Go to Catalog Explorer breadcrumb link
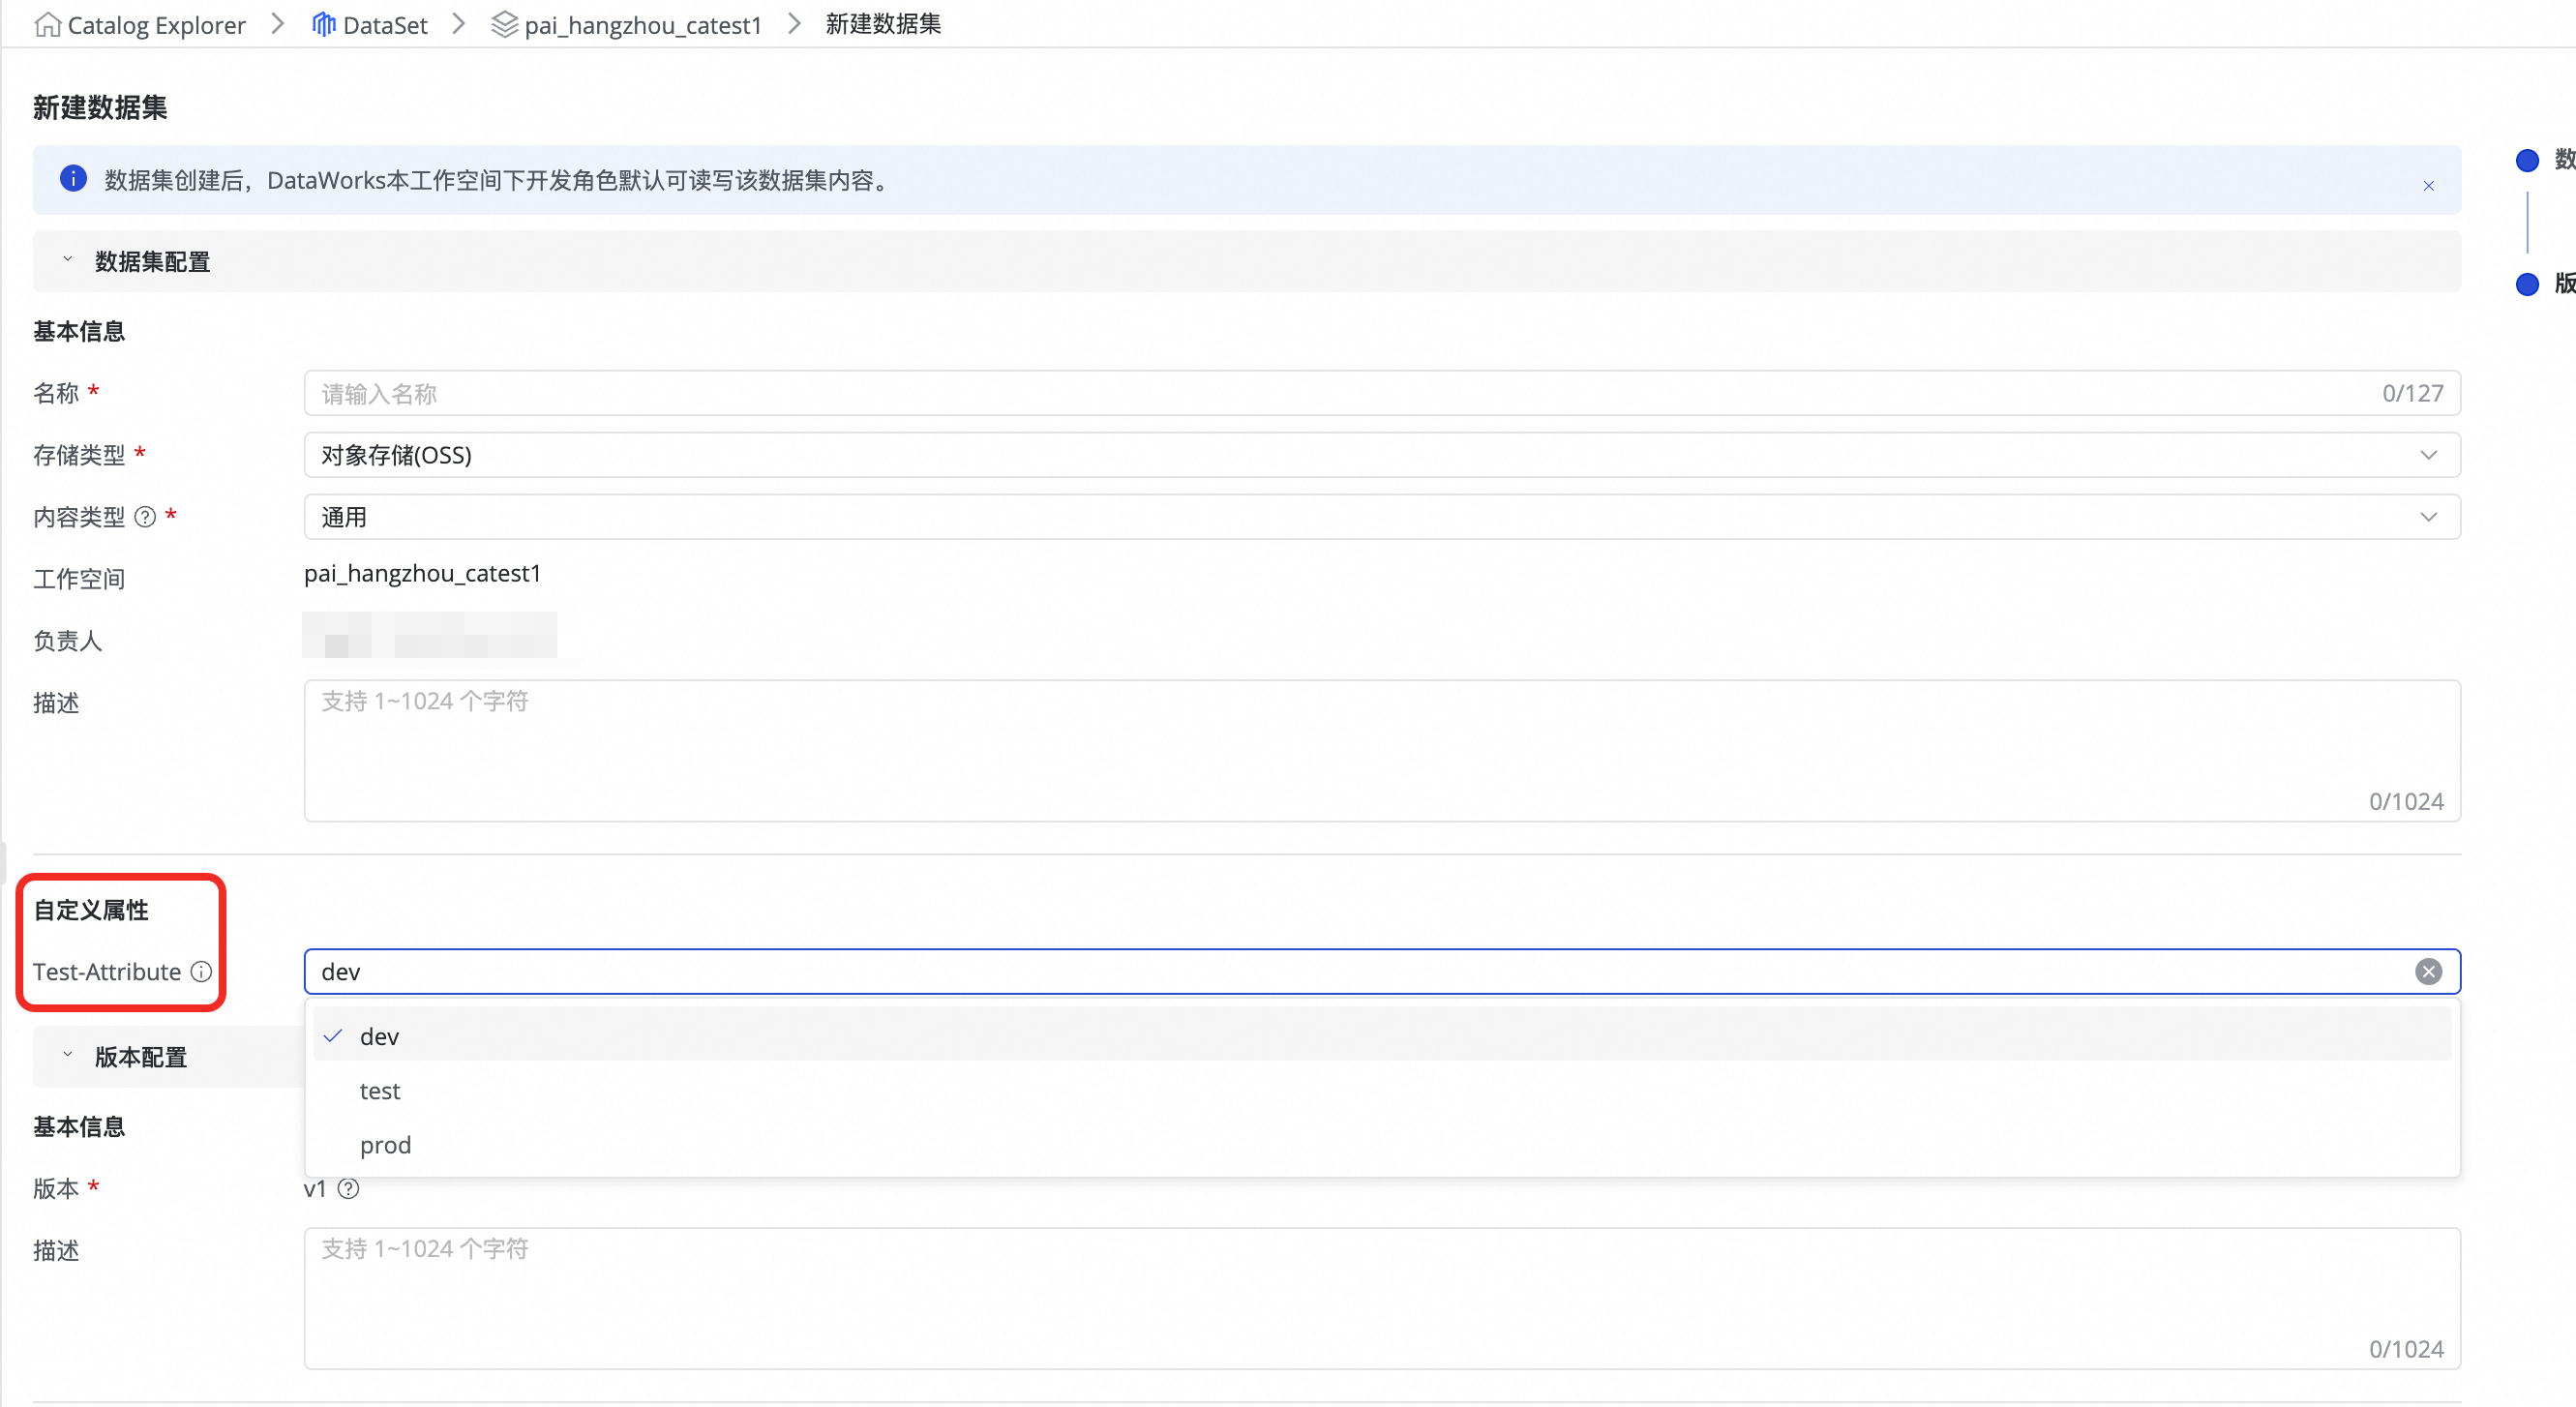 click(x=156, y=25)
